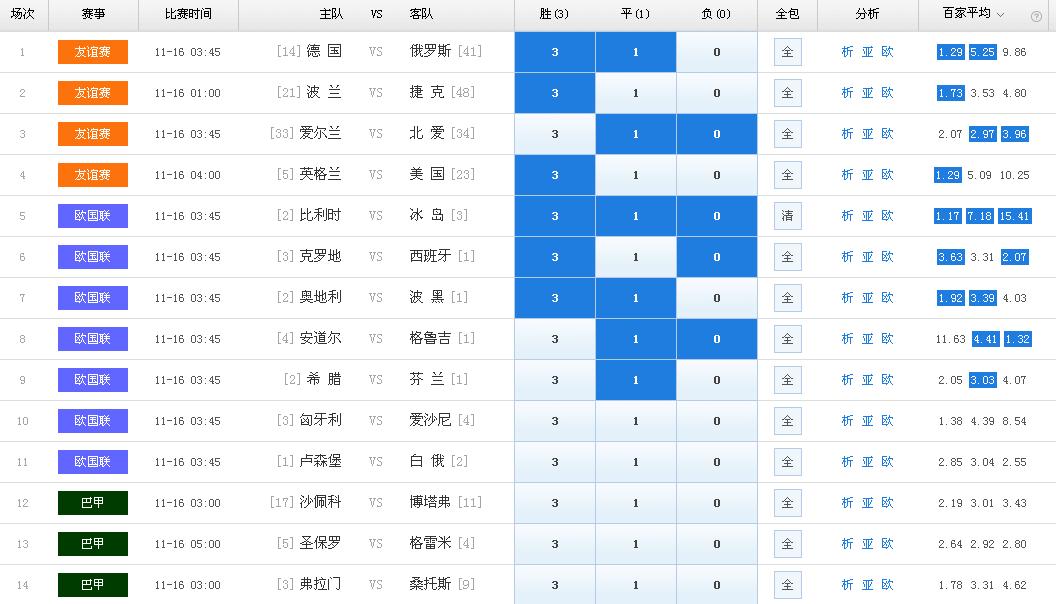The width and height of the screenshot is (1056, 604).
Task: Toggle draw (1) for 德国 vs 俄罗斯
Action: pyautogui.click(x=636, y=52)
